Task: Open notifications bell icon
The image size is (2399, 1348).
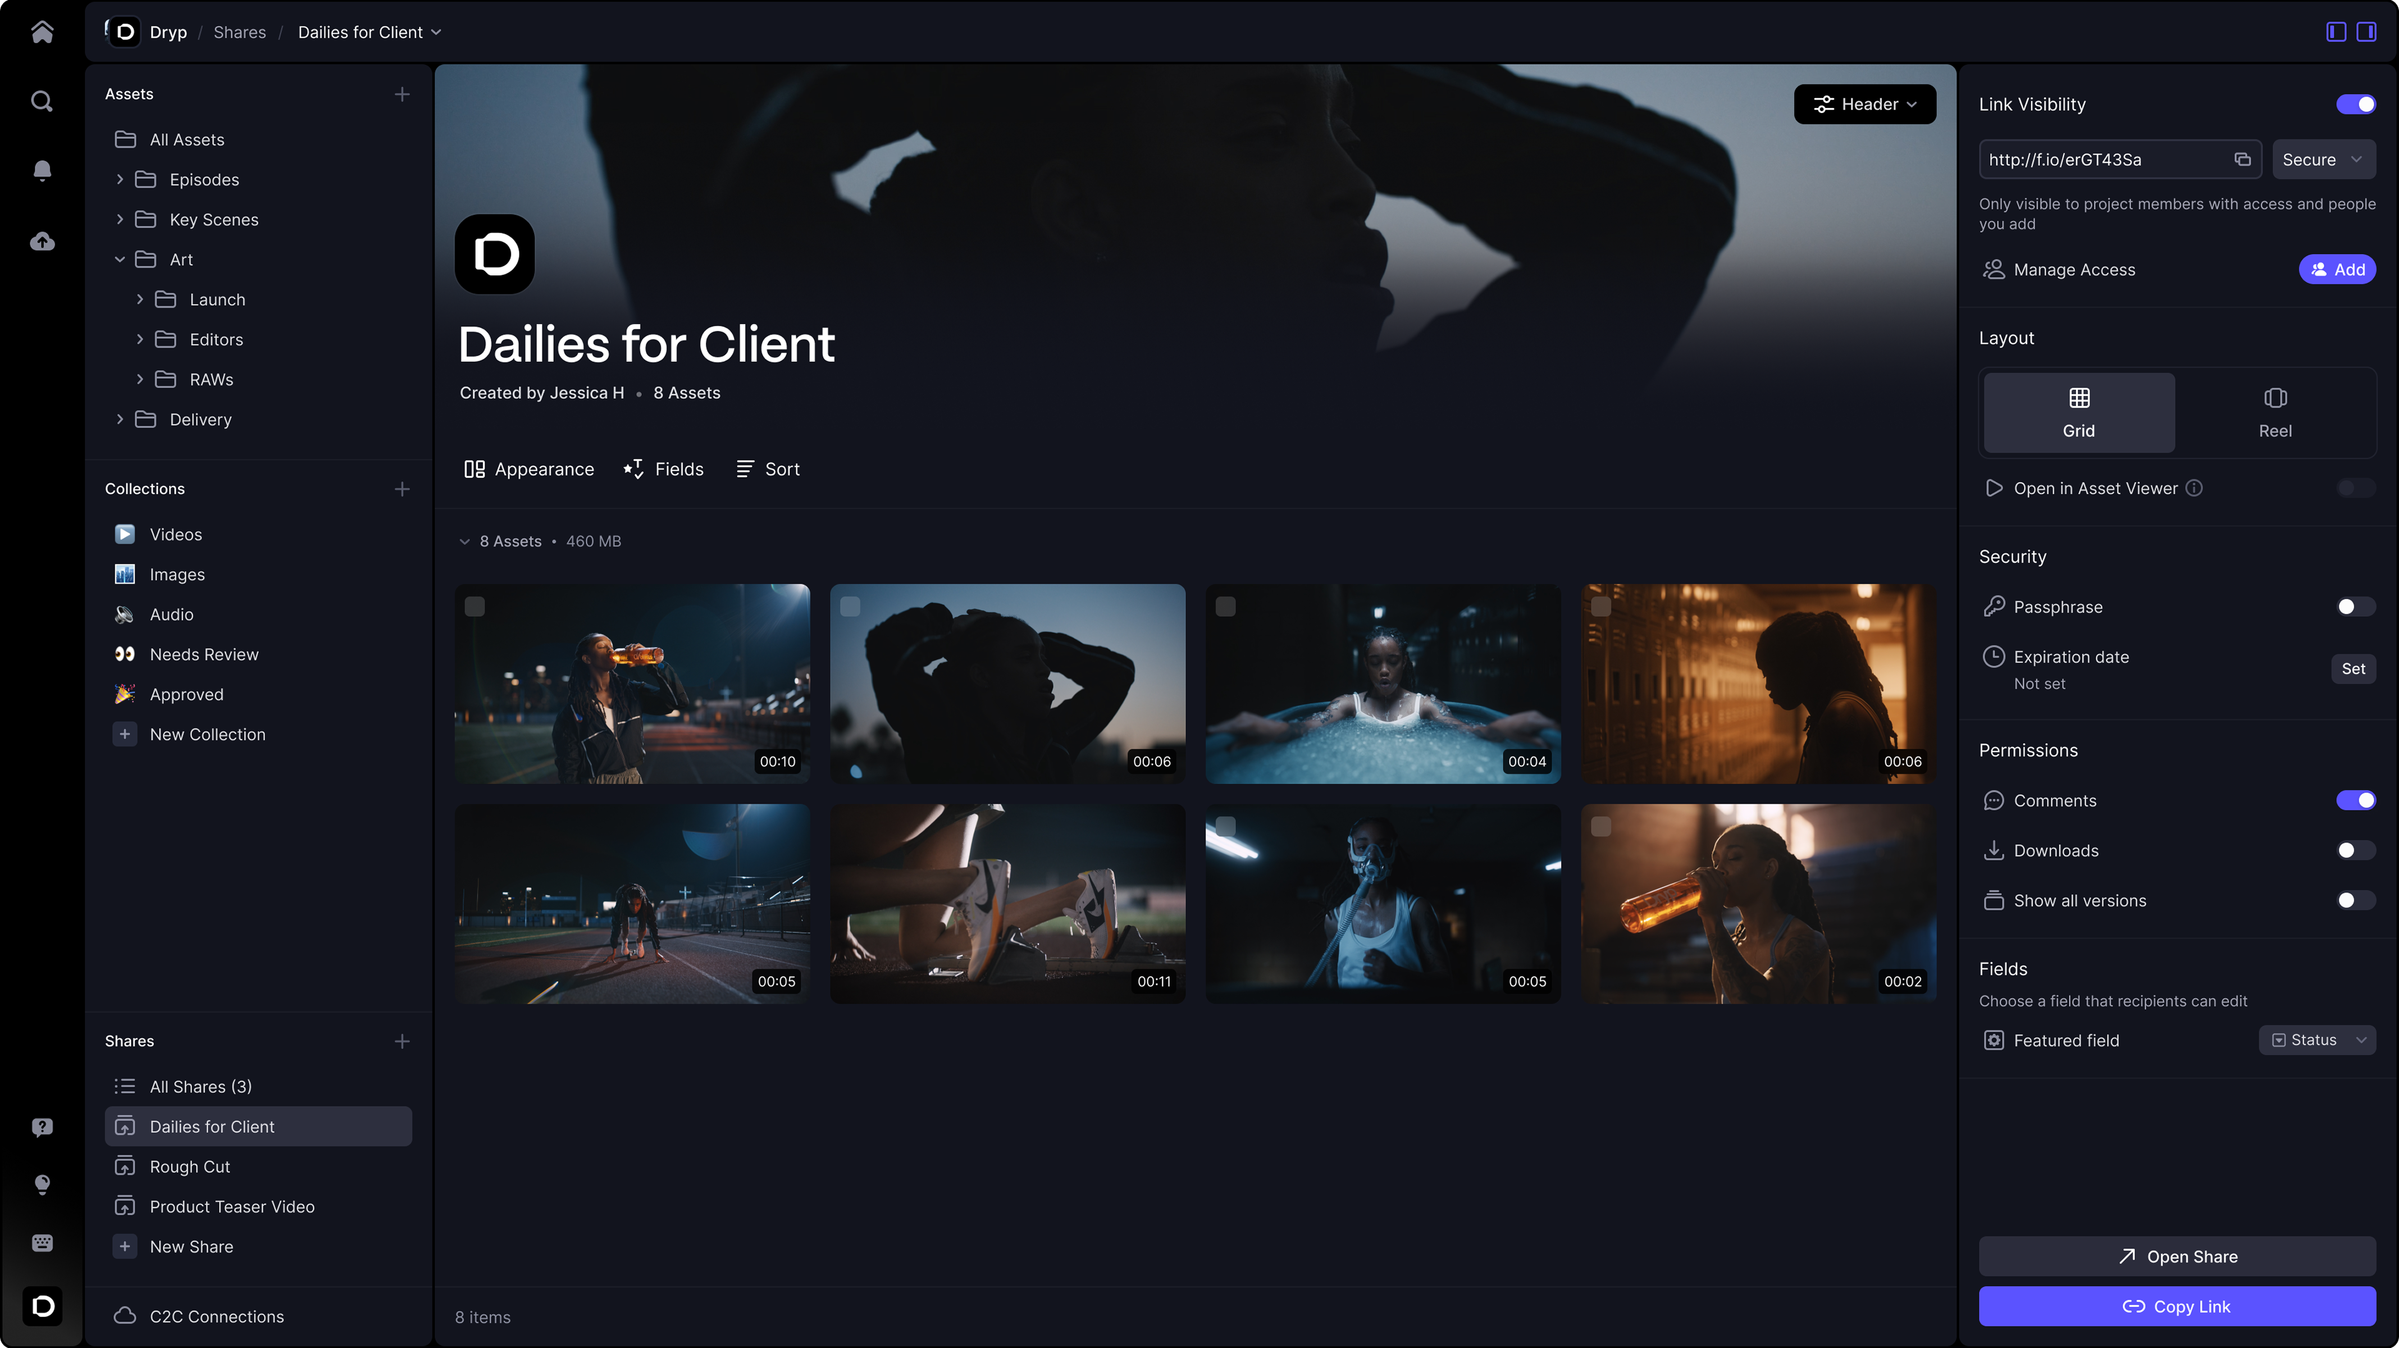Action: [x=42, y=171]
